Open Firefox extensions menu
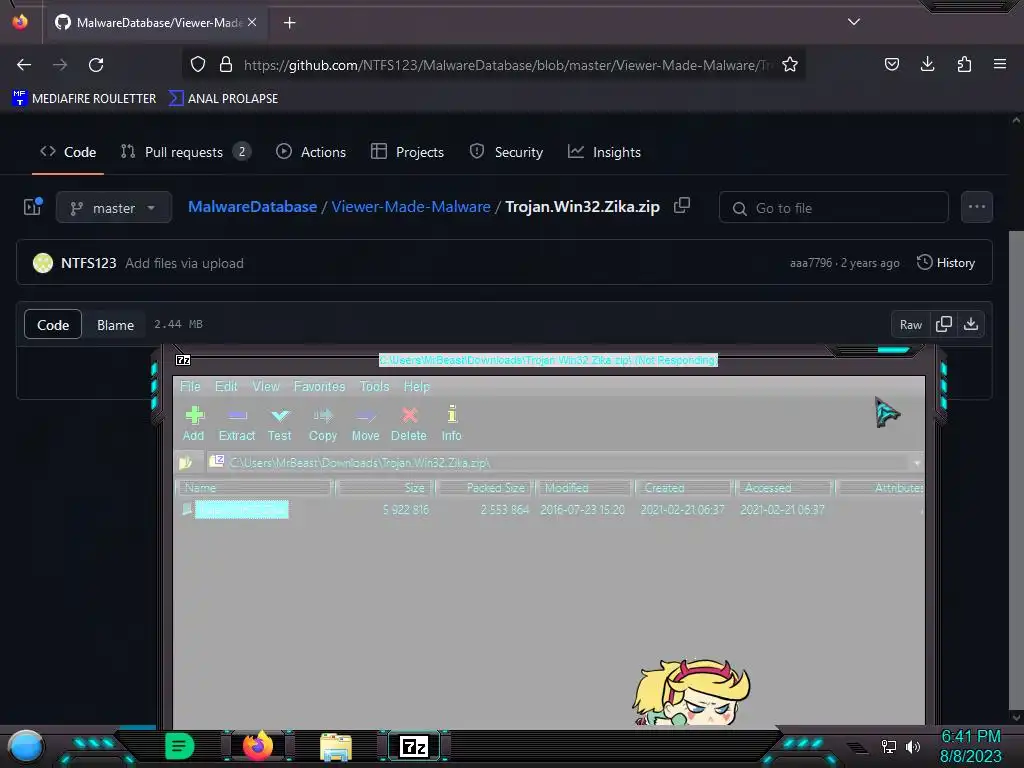 [x=964, y=64]
